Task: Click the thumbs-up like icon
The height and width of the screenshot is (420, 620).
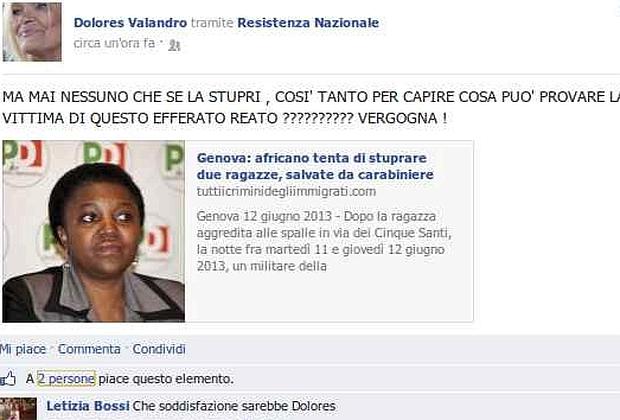Action: [8, 378]
